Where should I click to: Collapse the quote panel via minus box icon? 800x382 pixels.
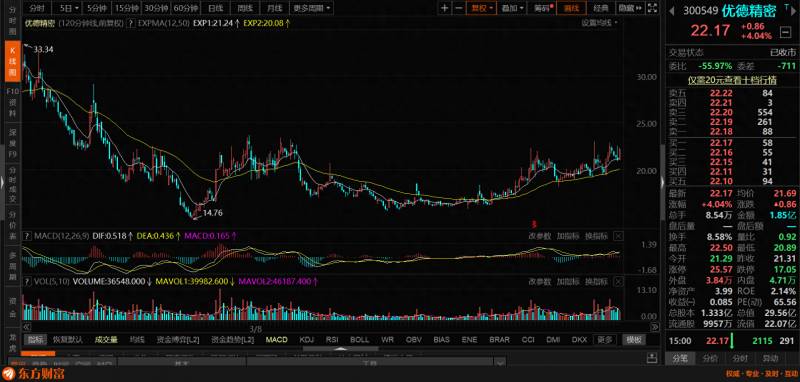(786, 32)
